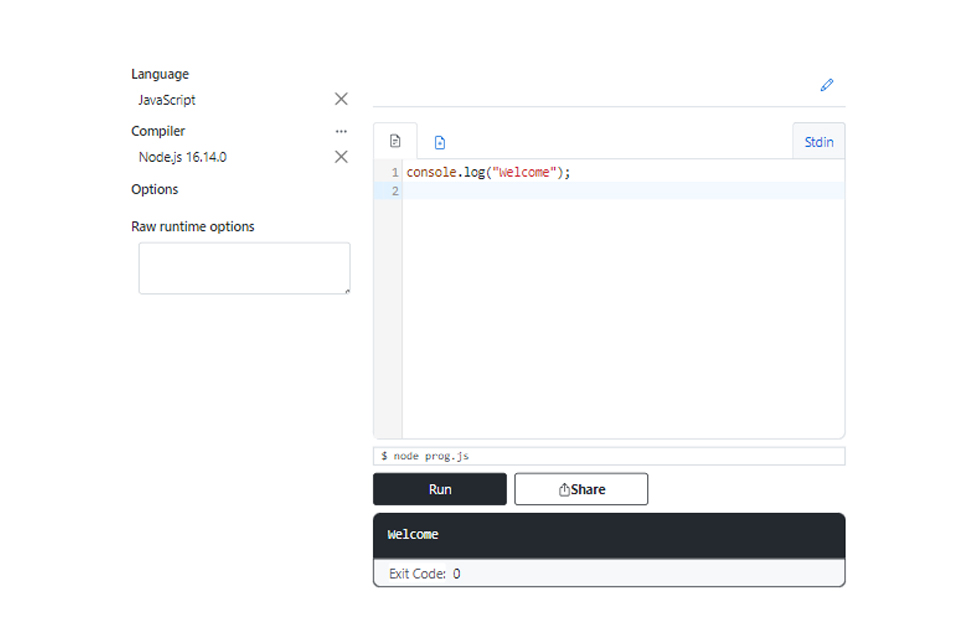Click line number 2 in the gutter
Screen dimensions: 960x638
[x=395, y=191]
